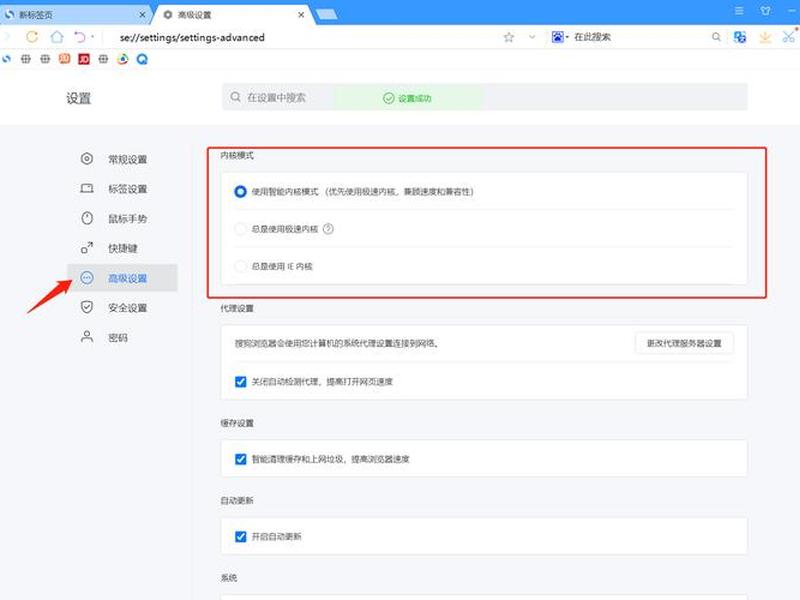Click the 更改代理服务器设置 button
800x600 pixels.
[x=684, y=343]
